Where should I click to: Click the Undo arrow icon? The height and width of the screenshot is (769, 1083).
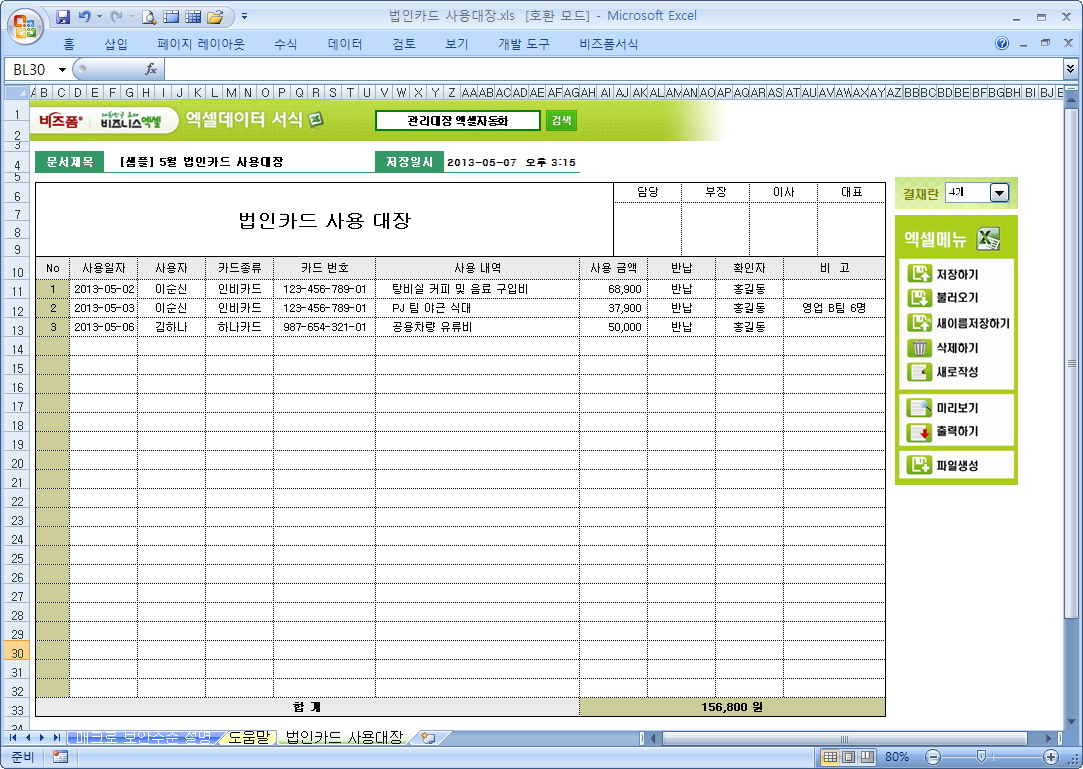[85, 17]
